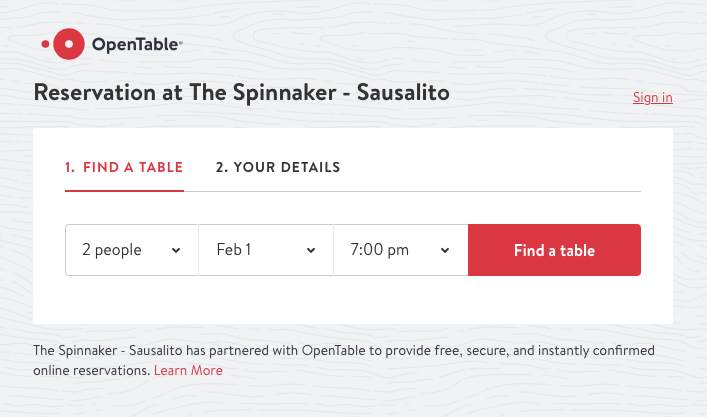Screen dimensions: 707x417
Task: Open the reservation time dropdown
Action: point(400,250)
